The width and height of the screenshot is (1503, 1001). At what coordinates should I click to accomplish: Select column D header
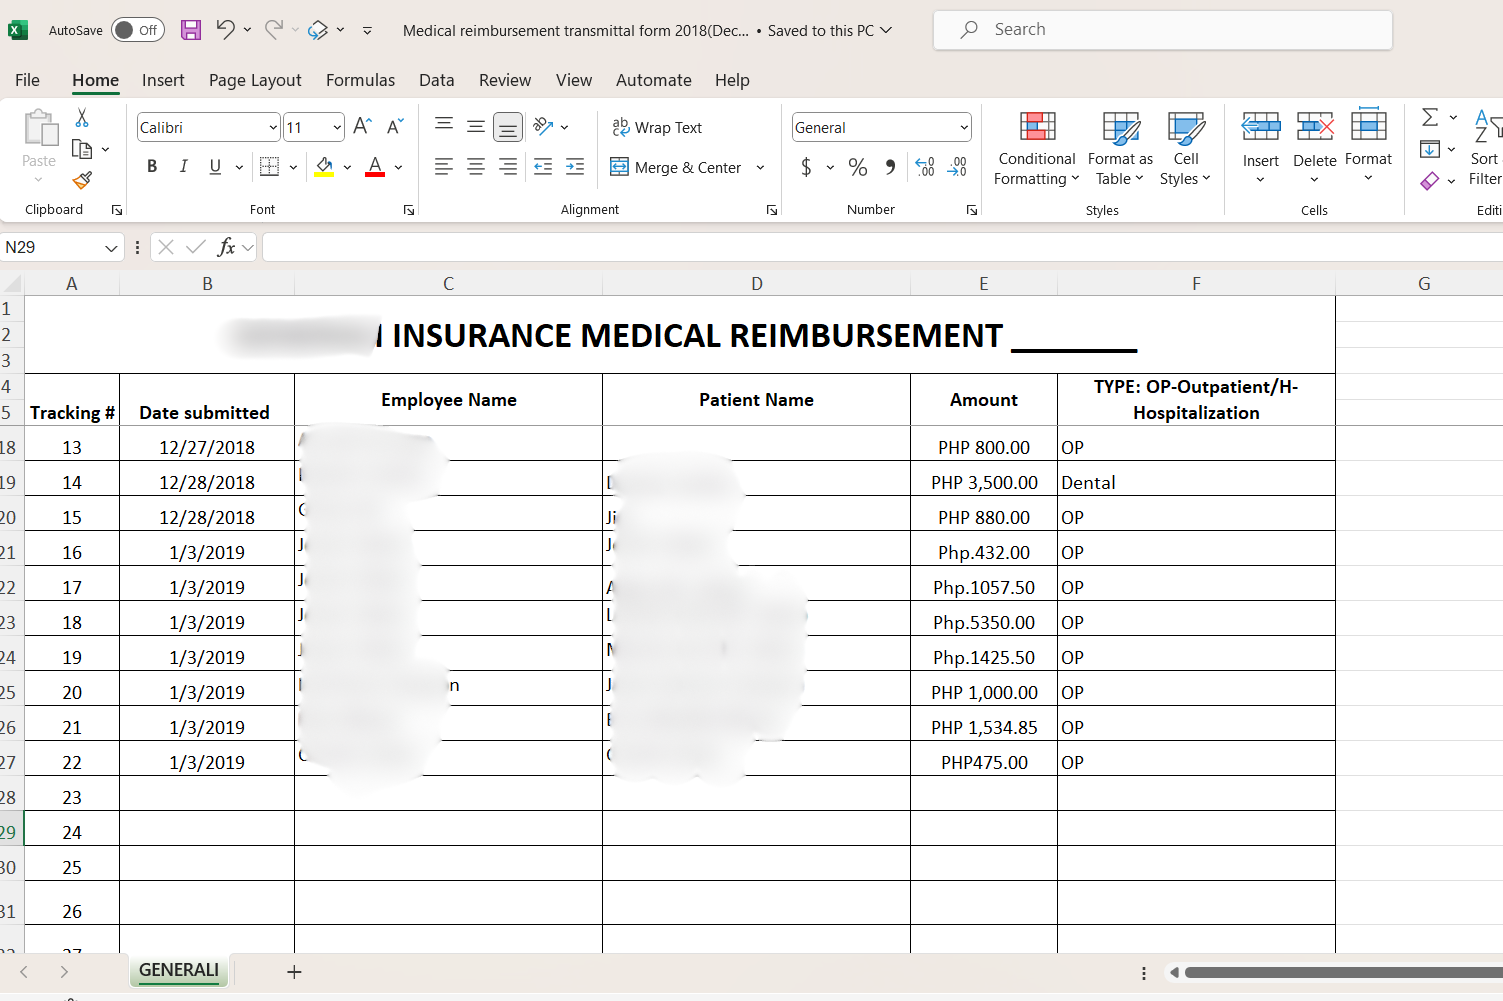pyautogui.click(x=756, y=284)
